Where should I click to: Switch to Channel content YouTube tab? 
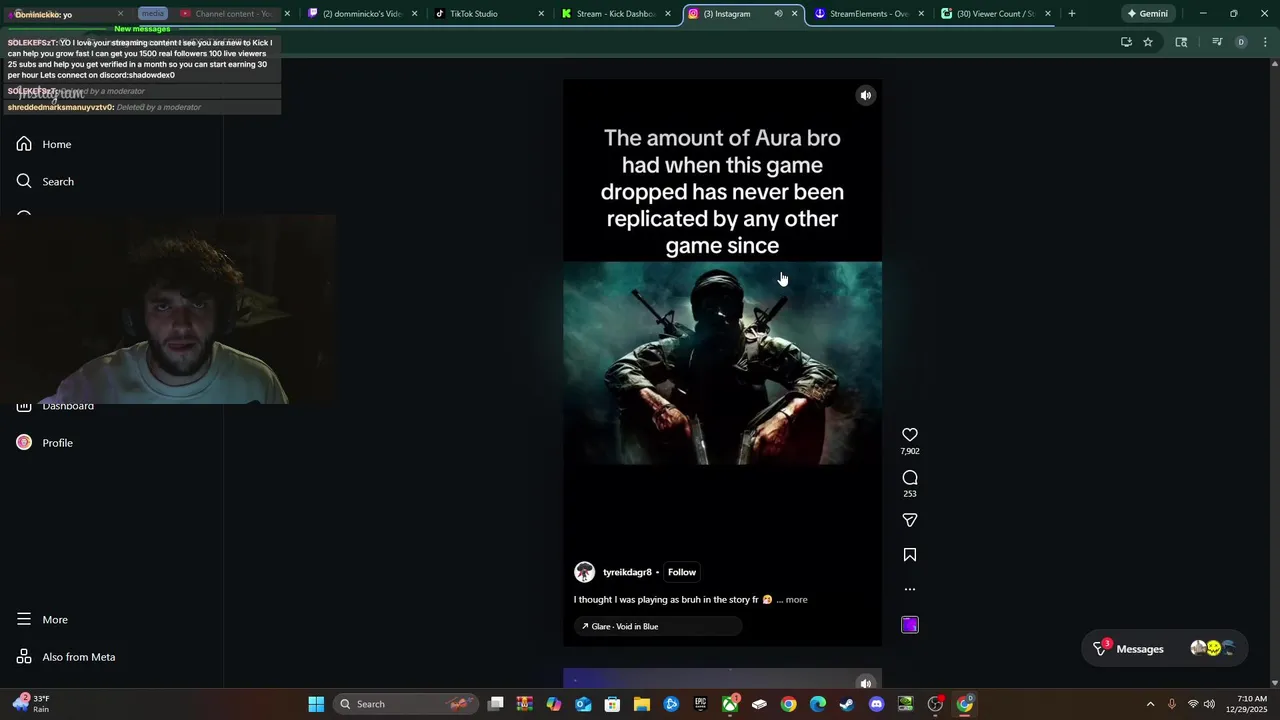tap(234, 14)
